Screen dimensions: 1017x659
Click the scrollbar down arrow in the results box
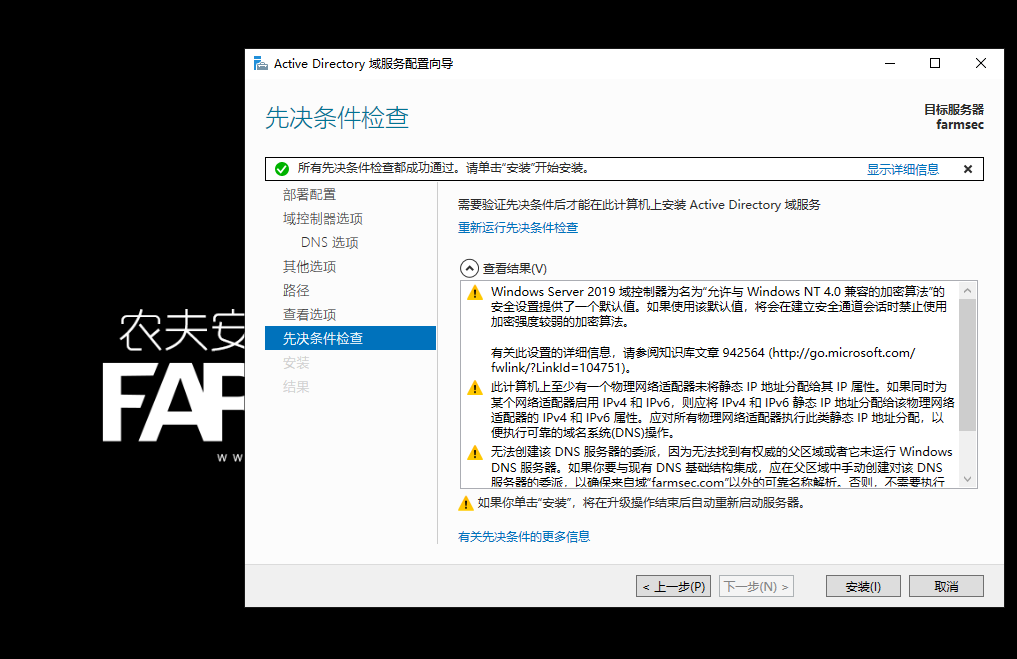click(966, 480)
